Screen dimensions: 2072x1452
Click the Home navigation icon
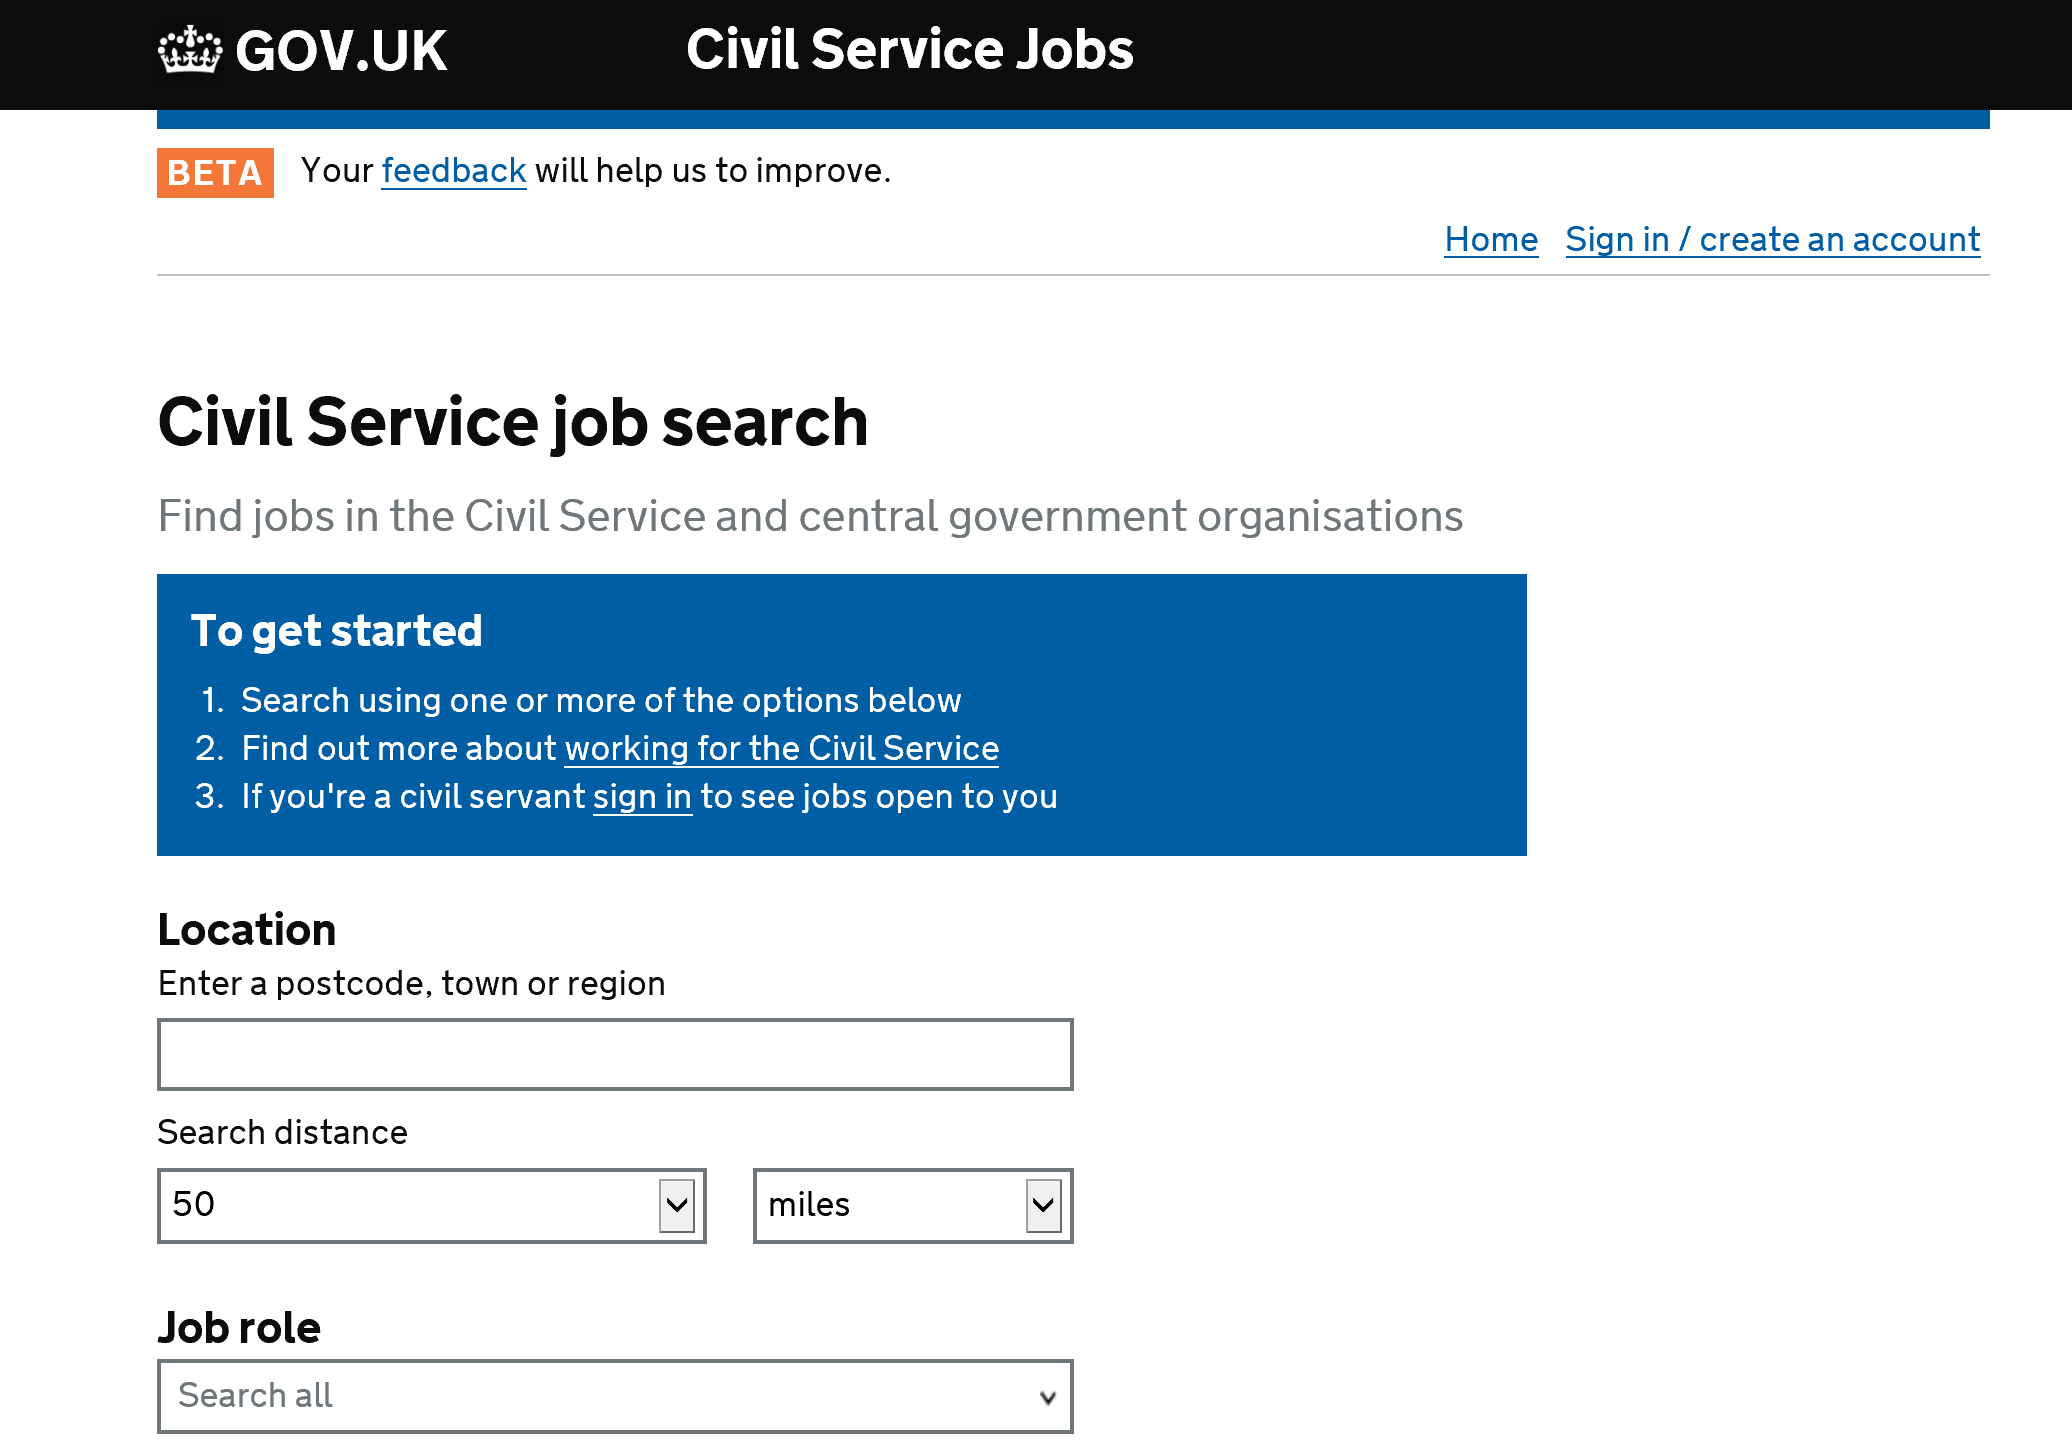[x=1491, y=239]
